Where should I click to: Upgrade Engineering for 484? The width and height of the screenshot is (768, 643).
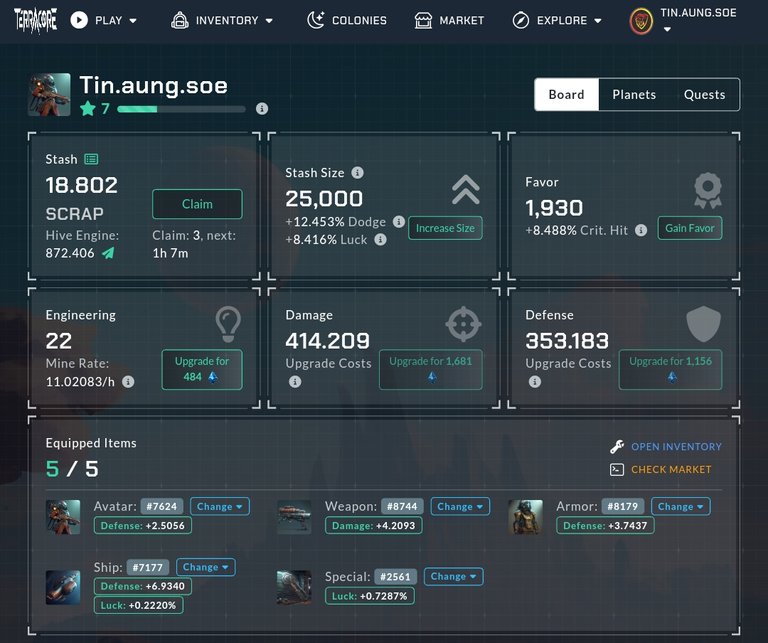pos(202,369)
